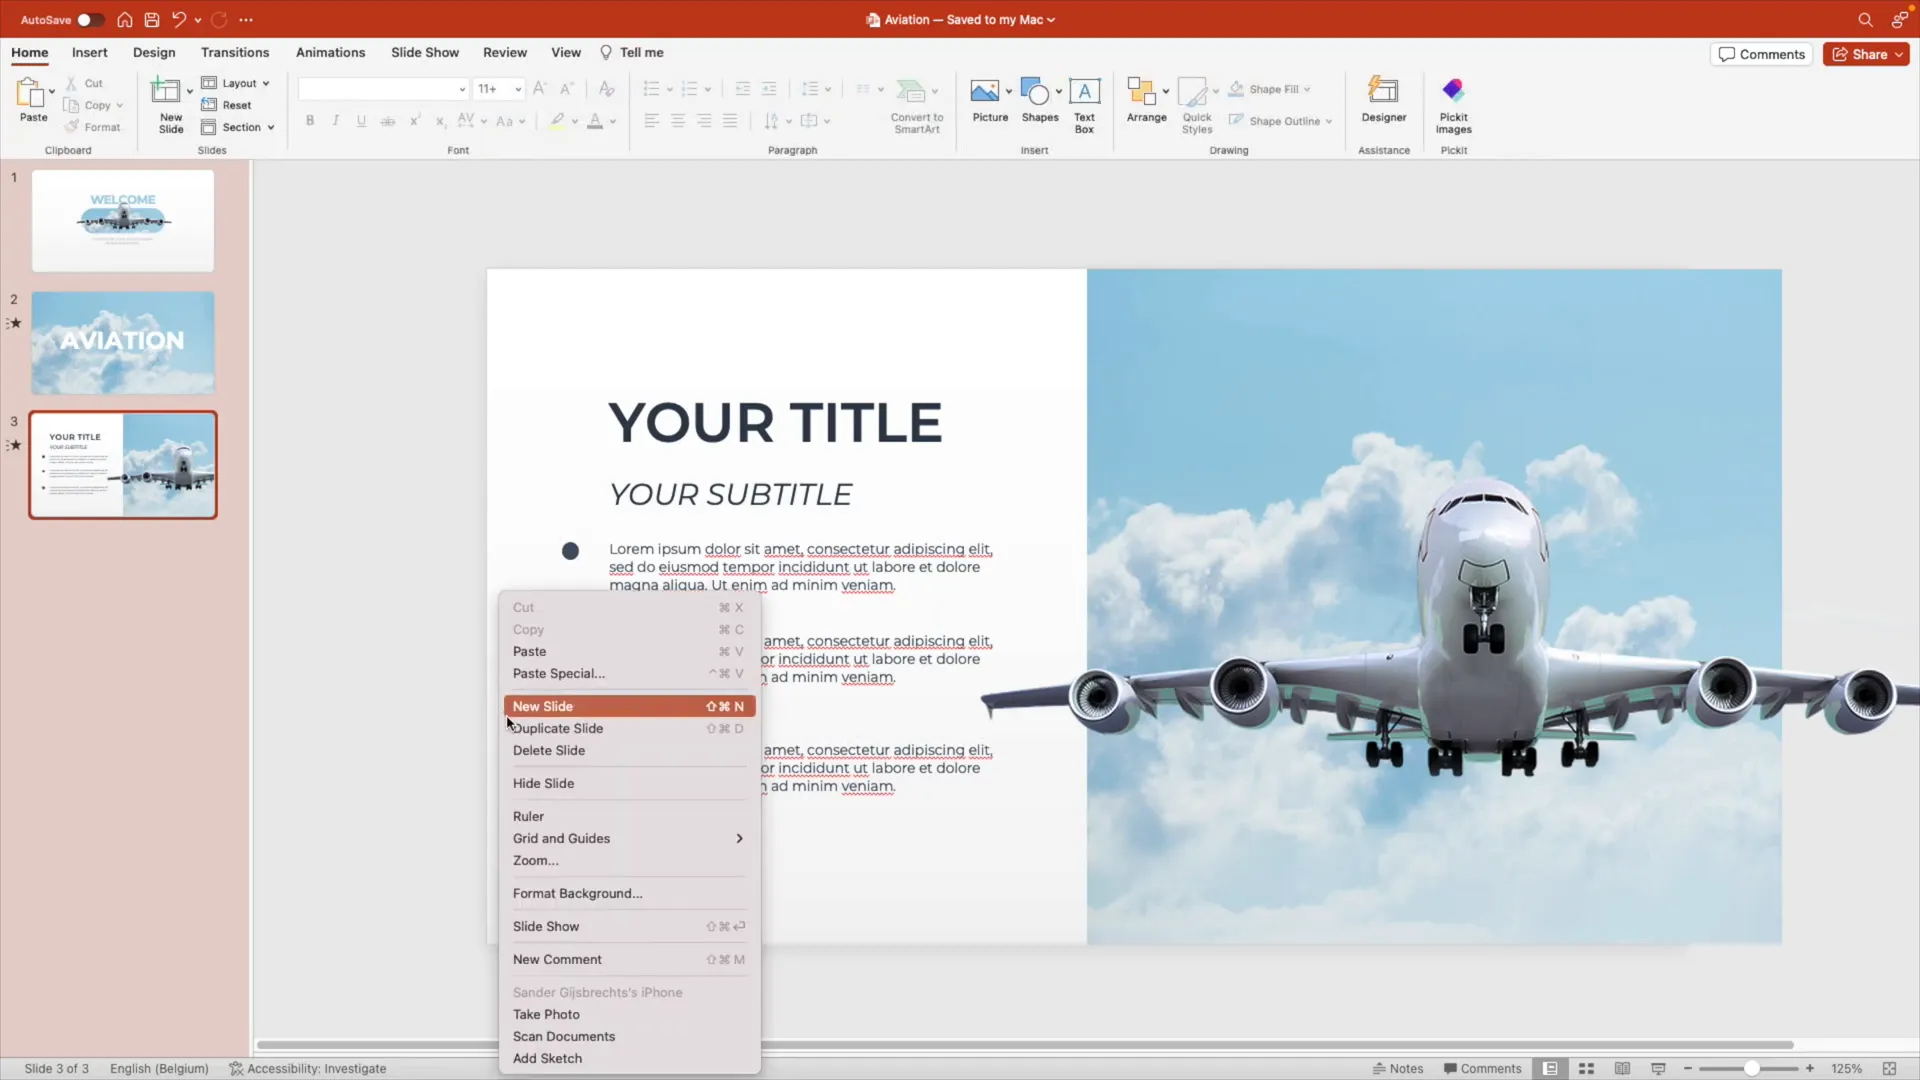Screen dimensions: 1920x1080
Task: Click the Tell me search field
Action: pyautogui.click(x=632, y=52)
